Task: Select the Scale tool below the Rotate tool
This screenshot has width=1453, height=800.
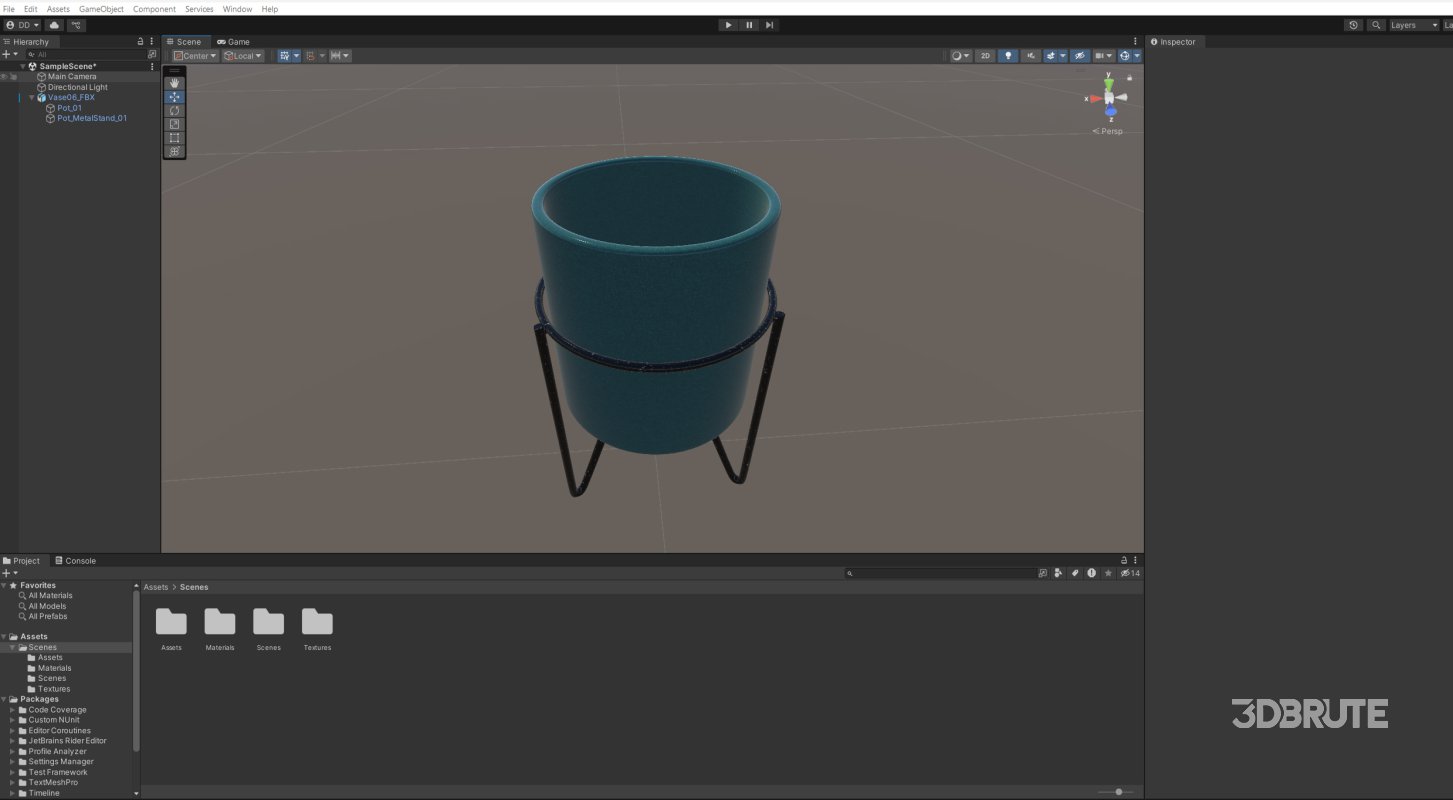Action: click(x=174, y=124)
